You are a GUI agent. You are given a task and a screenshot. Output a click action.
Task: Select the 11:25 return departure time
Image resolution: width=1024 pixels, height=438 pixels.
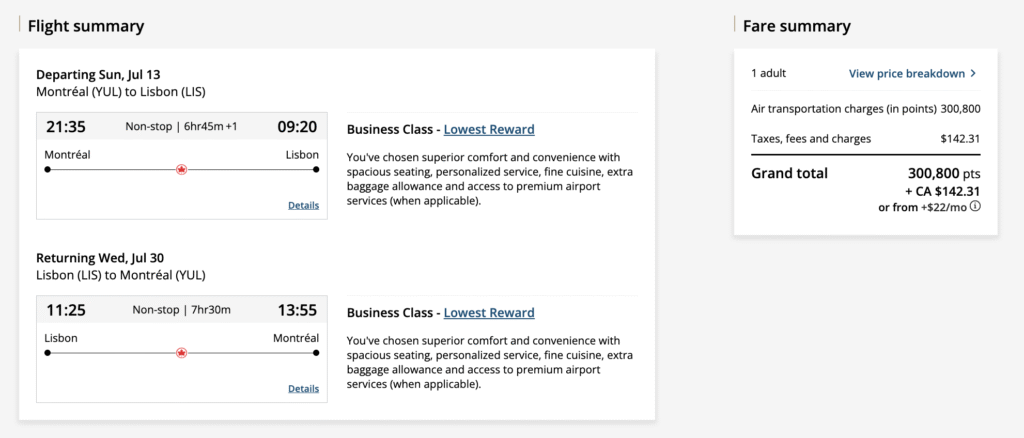pyautogui.click(x=66, y=309)
